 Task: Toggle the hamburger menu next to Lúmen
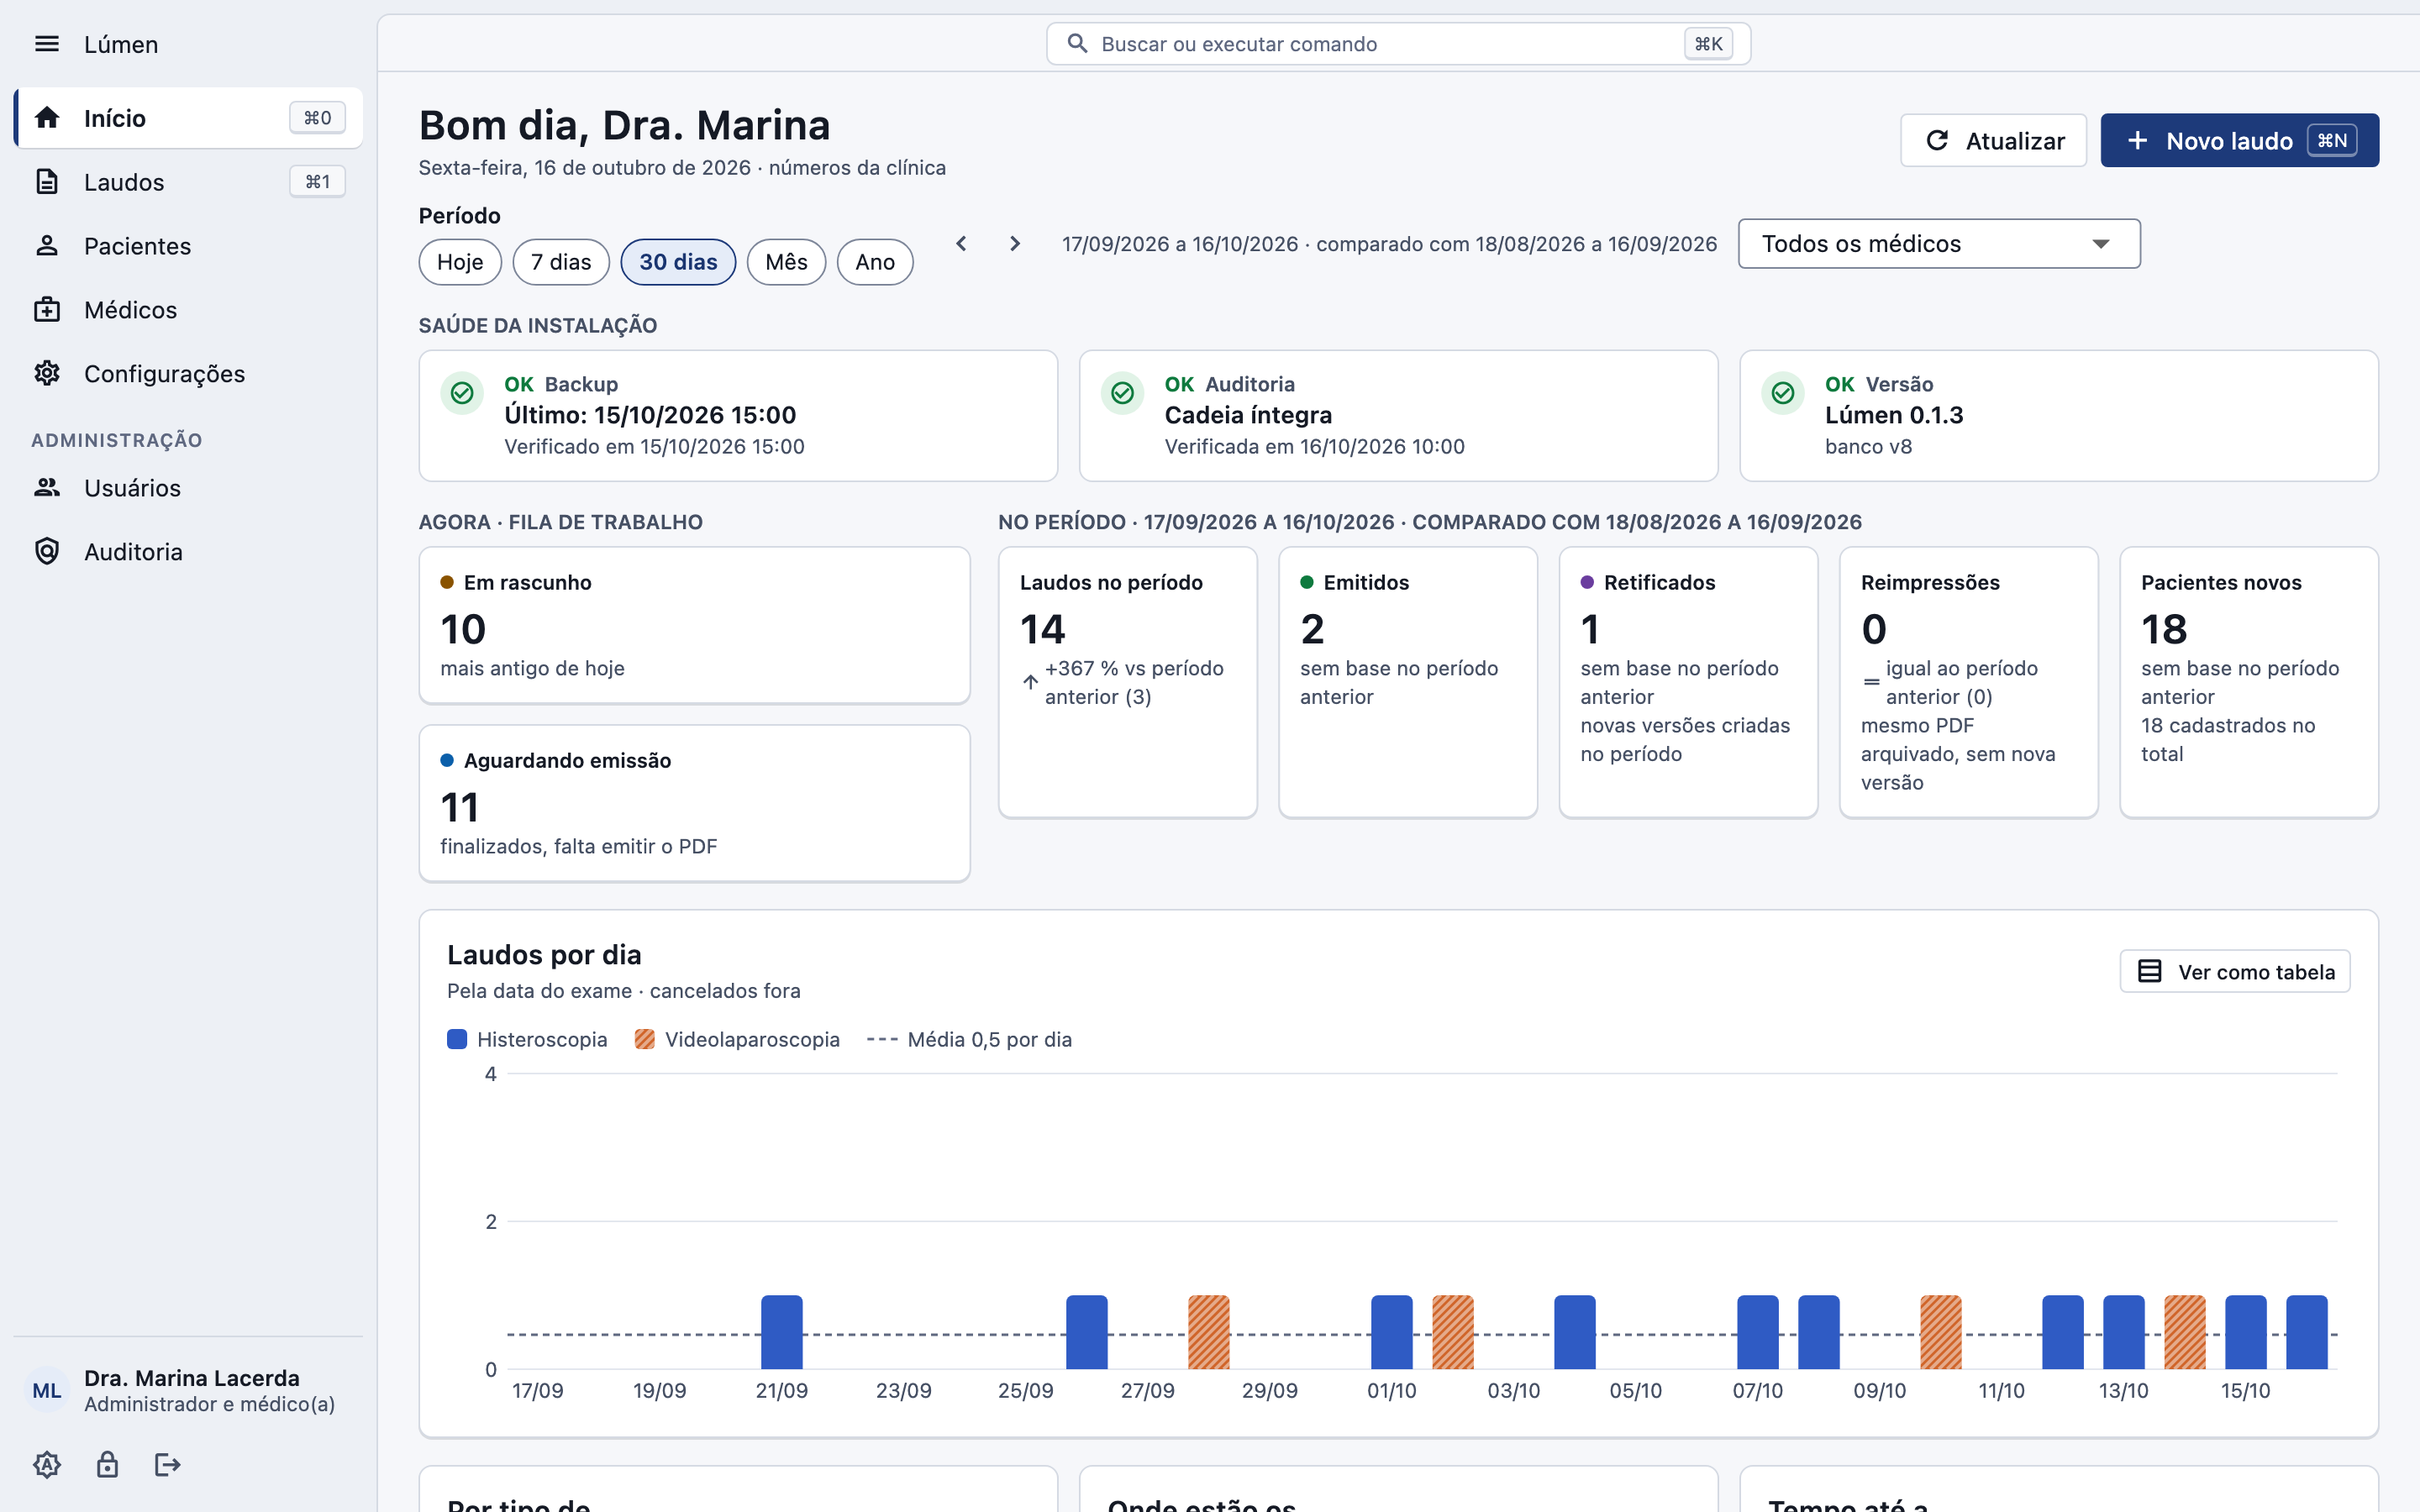(47, 44)
